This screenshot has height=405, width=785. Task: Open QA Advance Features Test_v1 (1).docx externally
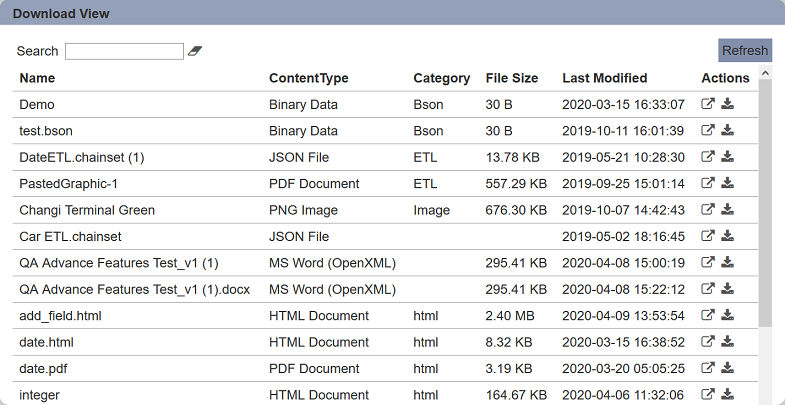coord(707,289)
